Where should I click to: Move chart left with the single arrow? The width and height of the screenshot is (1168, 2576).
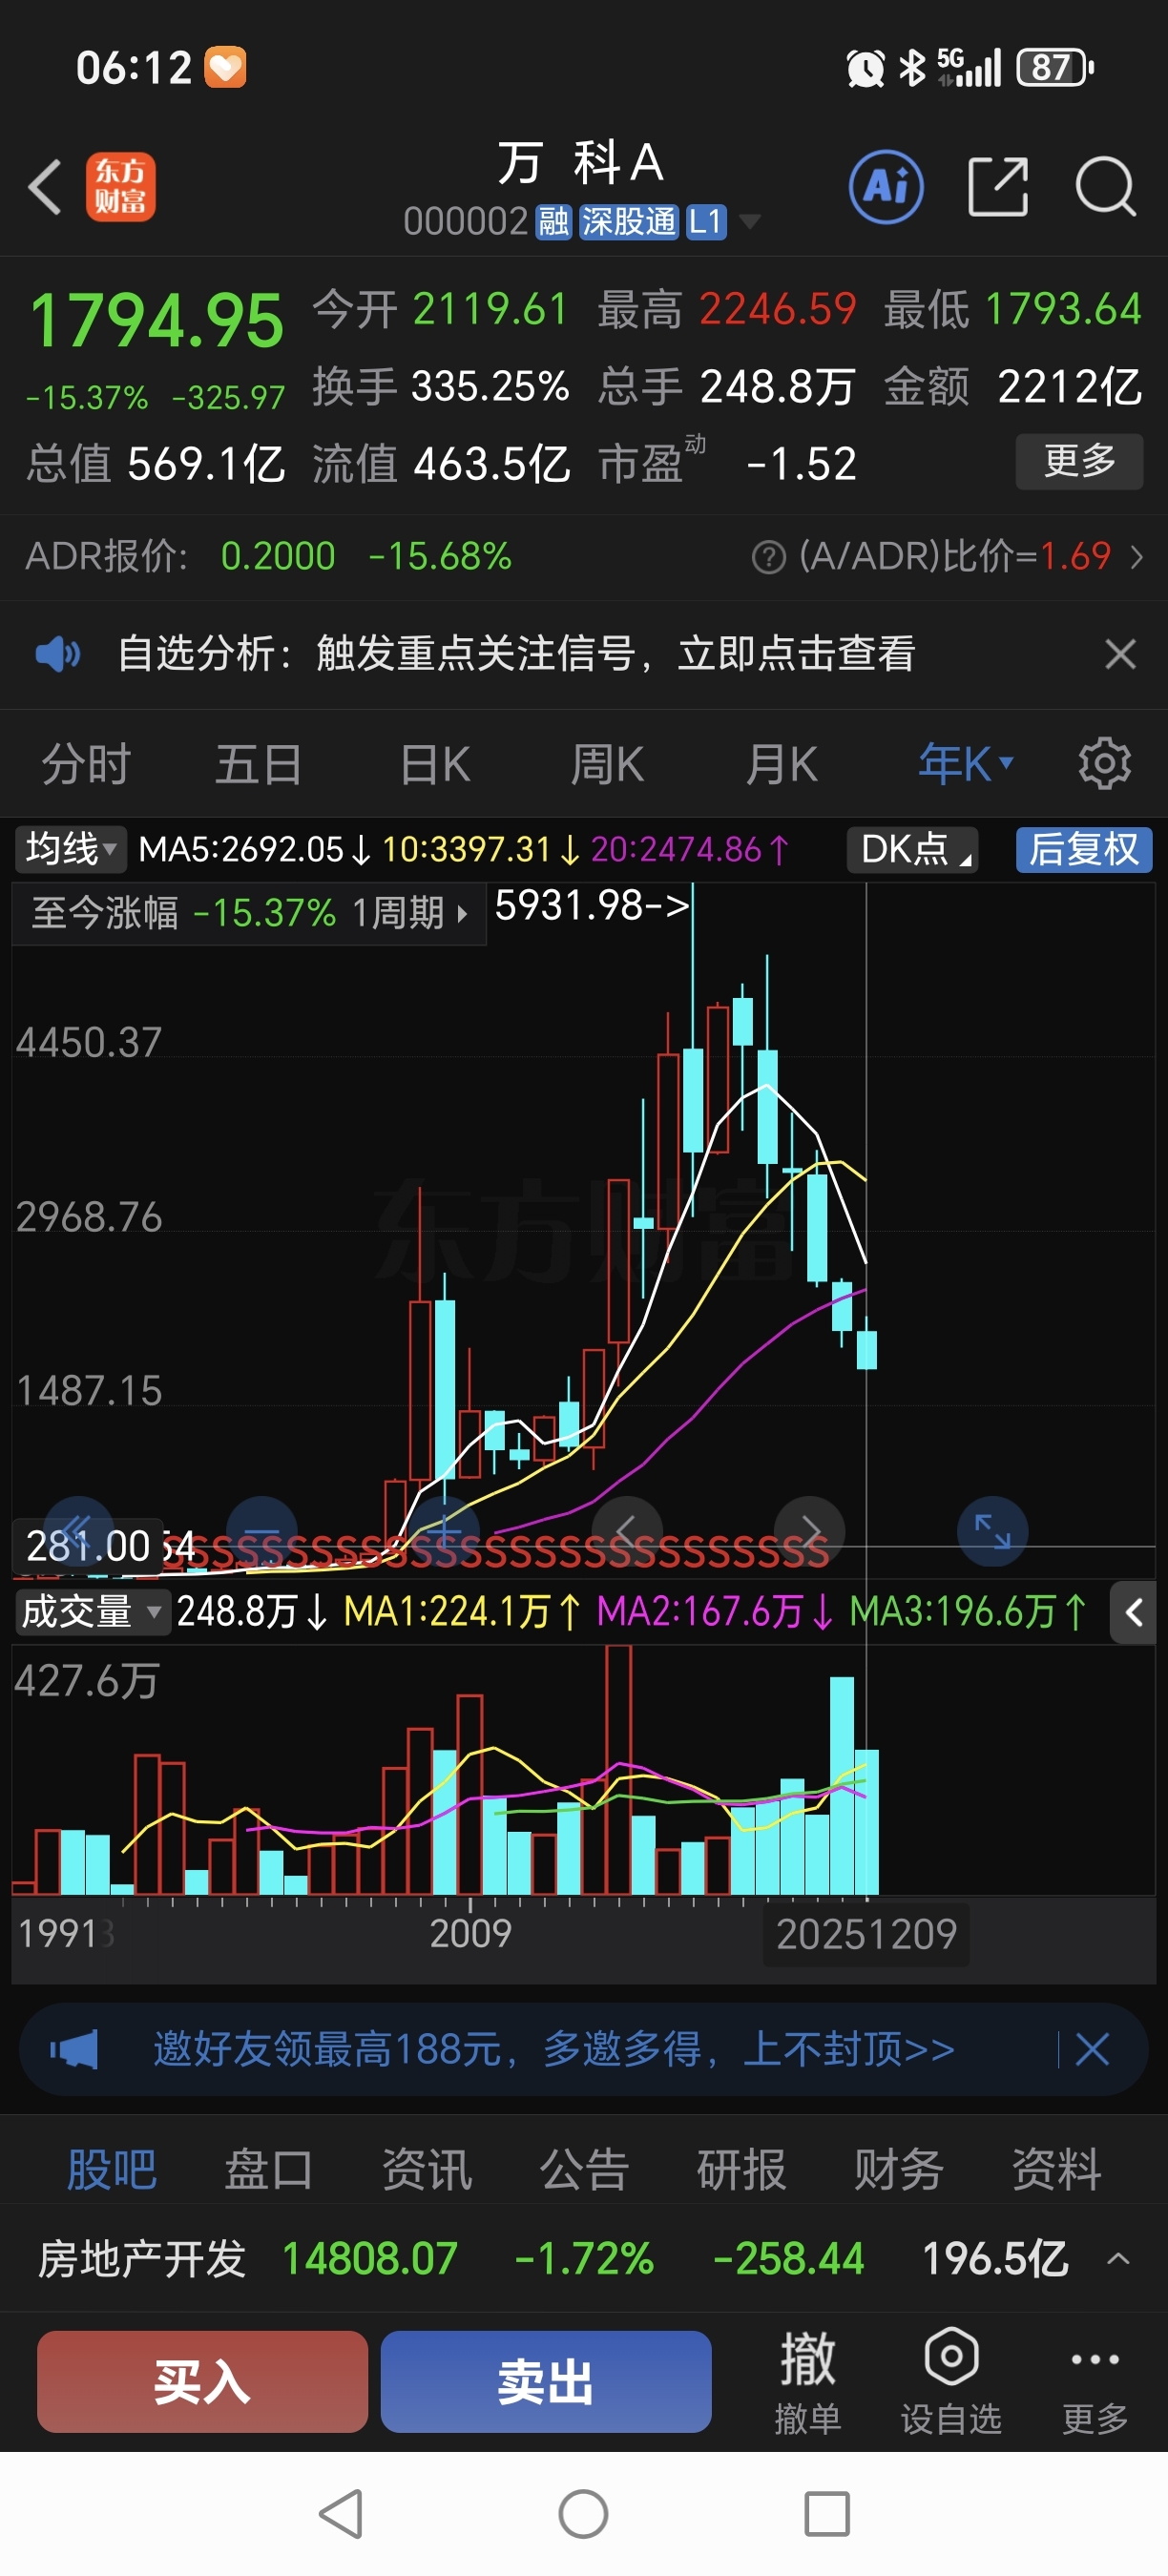pos(627,1531)
